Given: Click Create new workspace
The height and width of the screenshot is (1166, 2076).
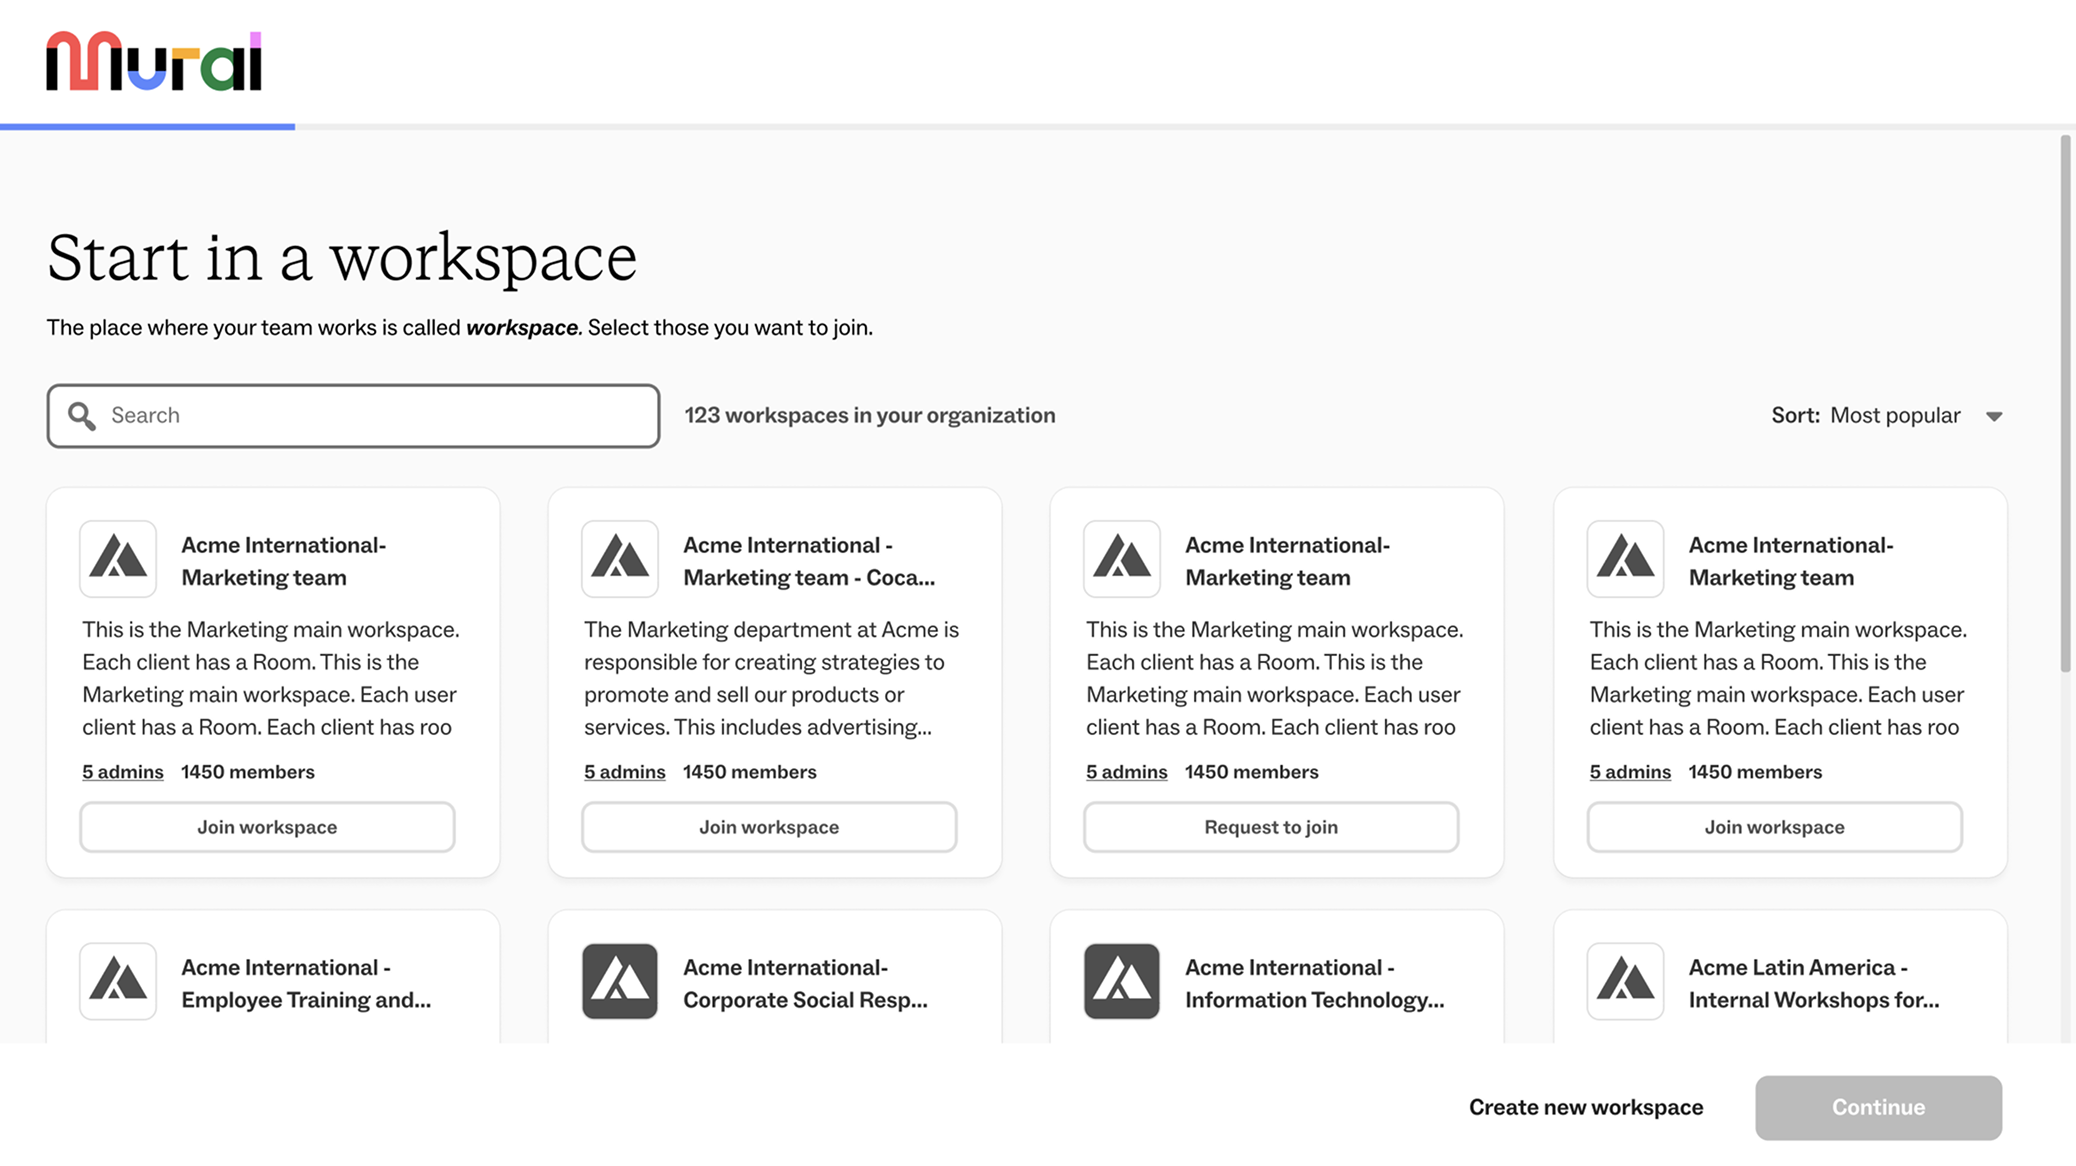Looking at the screenshot, I should [x=1585, y=1107].
